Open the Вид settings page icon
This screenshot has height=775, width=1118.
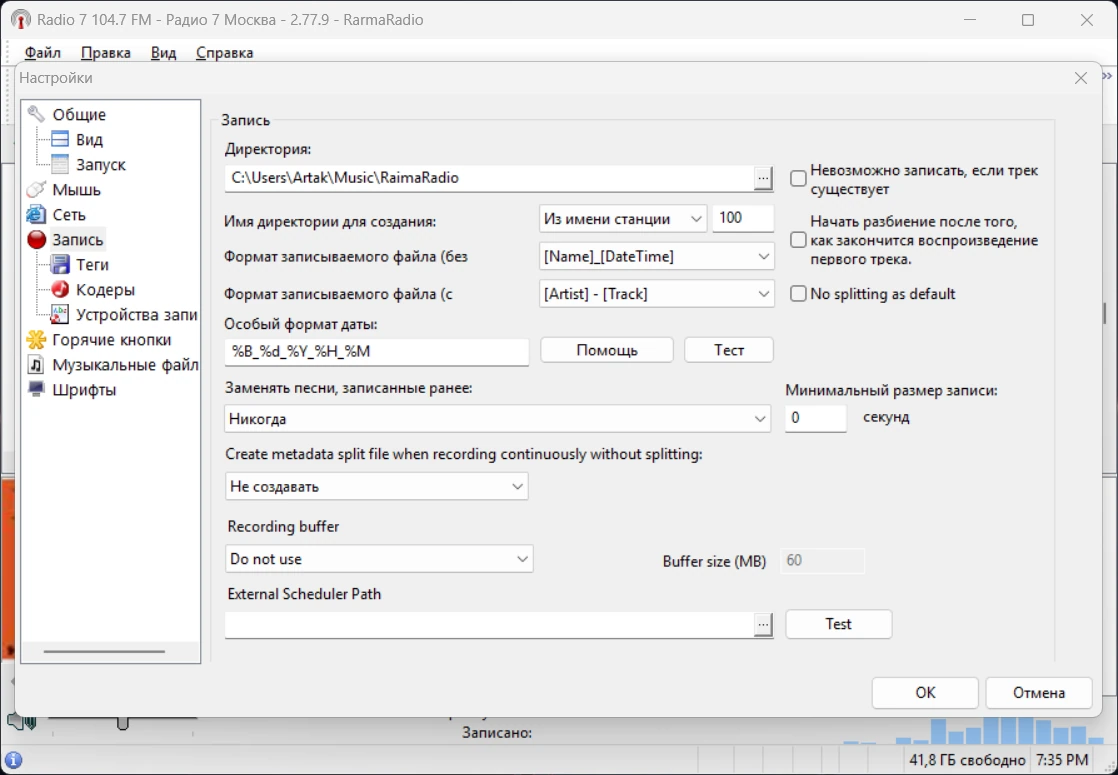tap(61, 139)
